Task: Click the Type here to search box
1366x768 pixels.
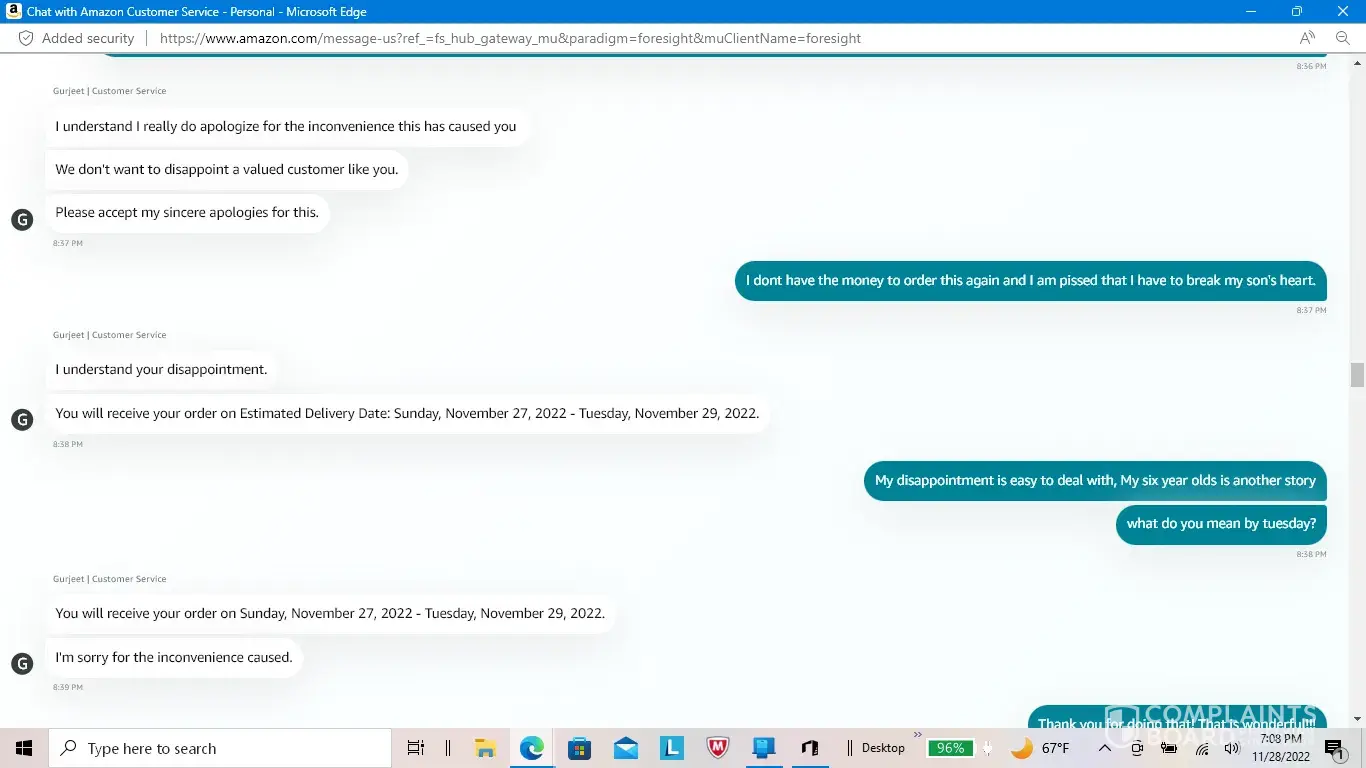Action: click(220, 748)
